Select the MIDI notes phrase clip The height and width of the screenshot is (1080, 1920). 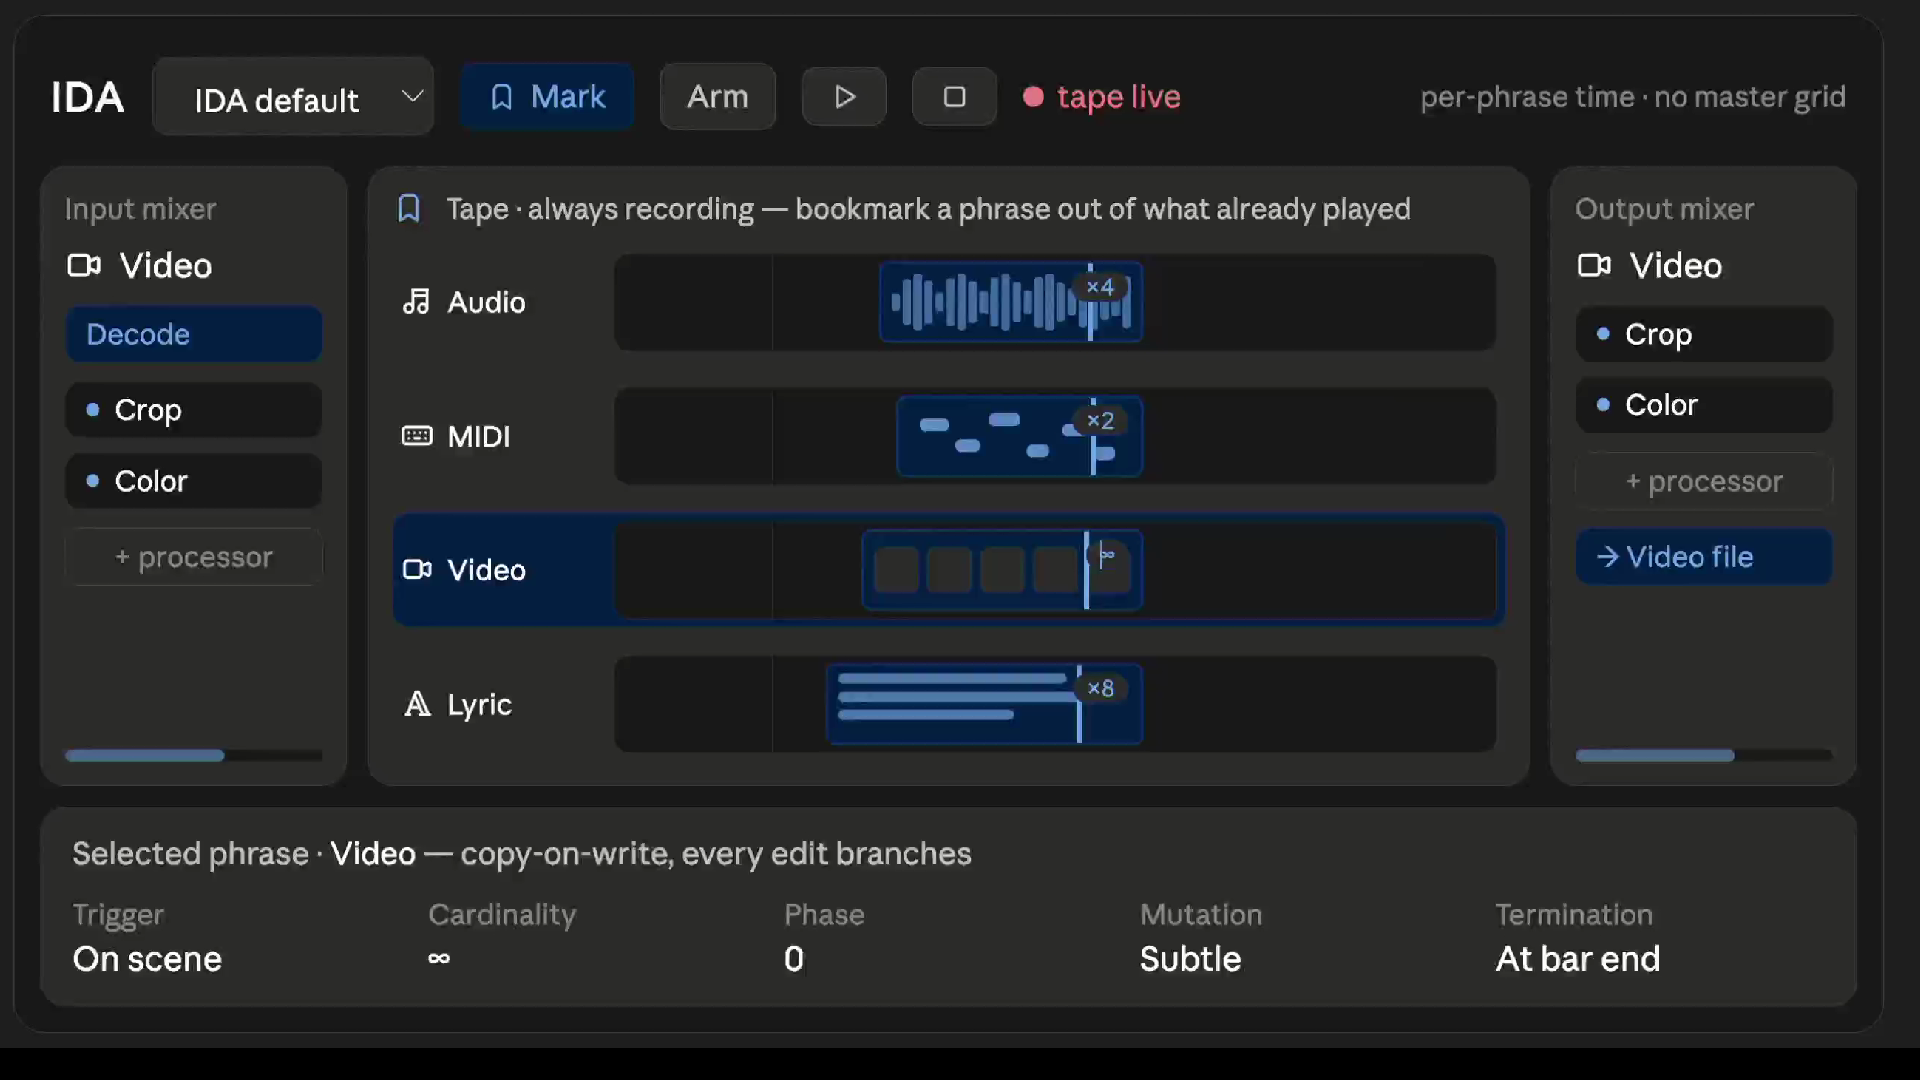(1019, 436)
